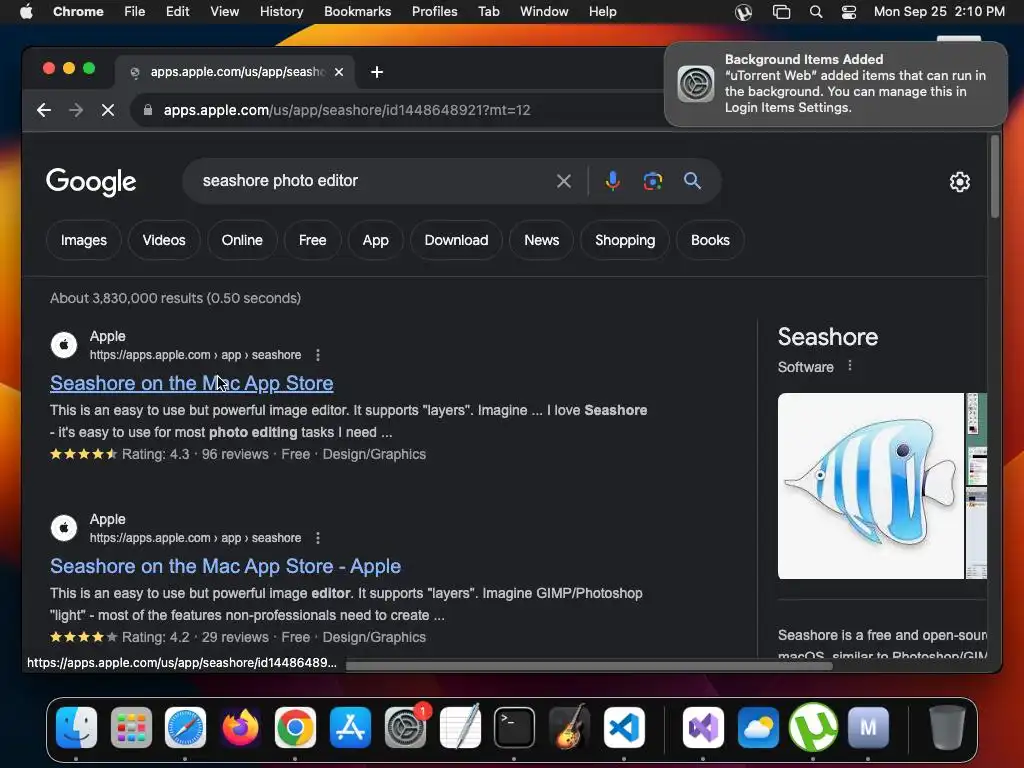Click the horizontal scrollbar at bottom
The height and width of the screenshot is (768, 1024).
[589, 666]
